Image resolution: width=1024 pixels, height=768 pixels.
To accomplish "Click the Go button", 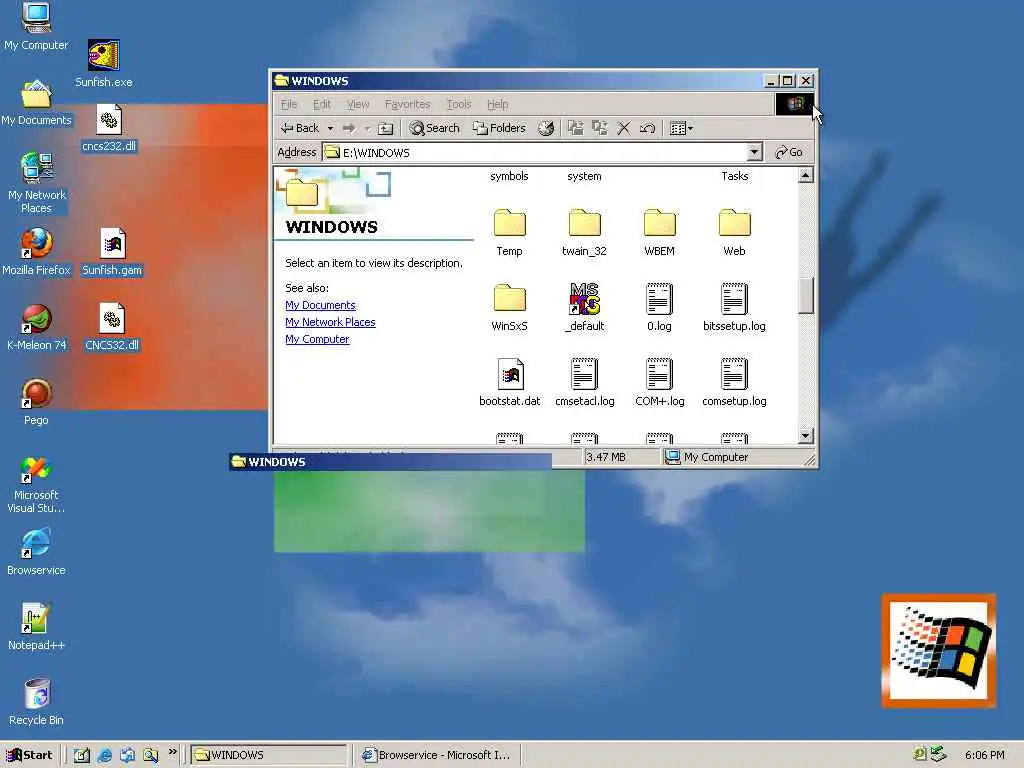I will click(789, 152).
